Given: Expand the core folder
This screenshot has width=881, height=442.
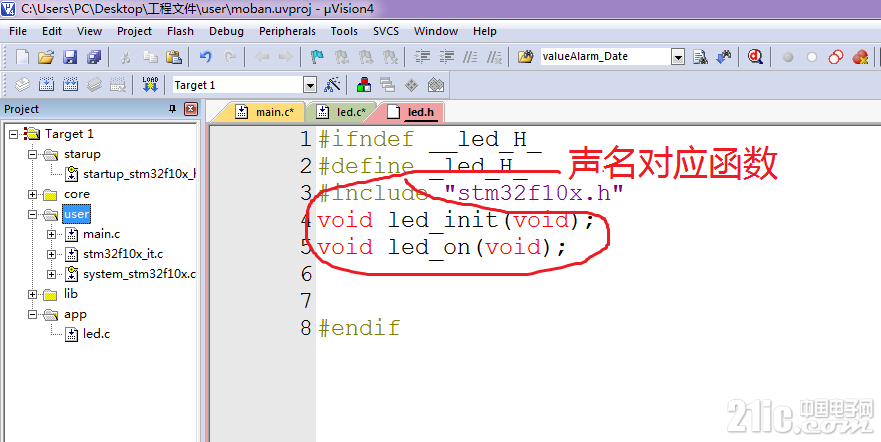Looking at the screenshot, I should pos(33,194).
